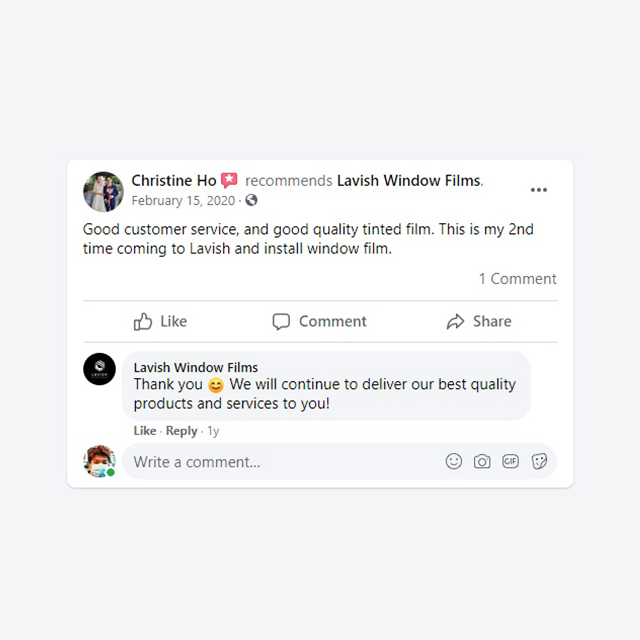Click the speech bubble Comment icon
Screen dimensions: 640x640
click(281, 322)
